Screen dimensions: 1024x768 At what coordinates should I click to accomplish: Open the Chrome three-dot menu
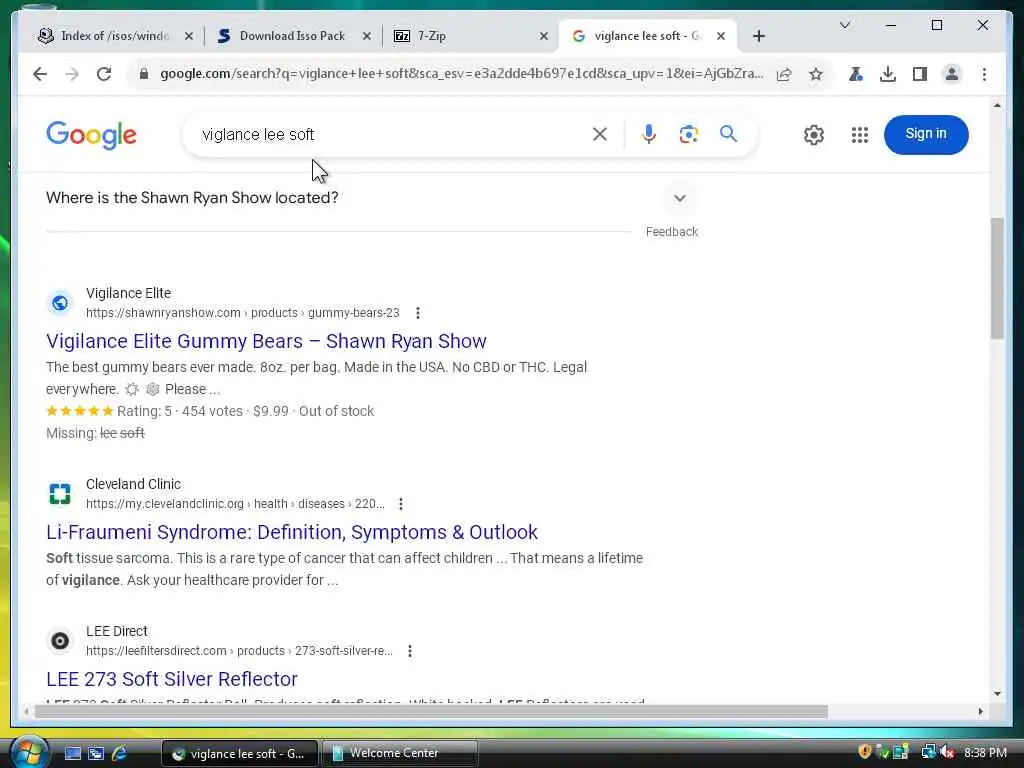984,74
